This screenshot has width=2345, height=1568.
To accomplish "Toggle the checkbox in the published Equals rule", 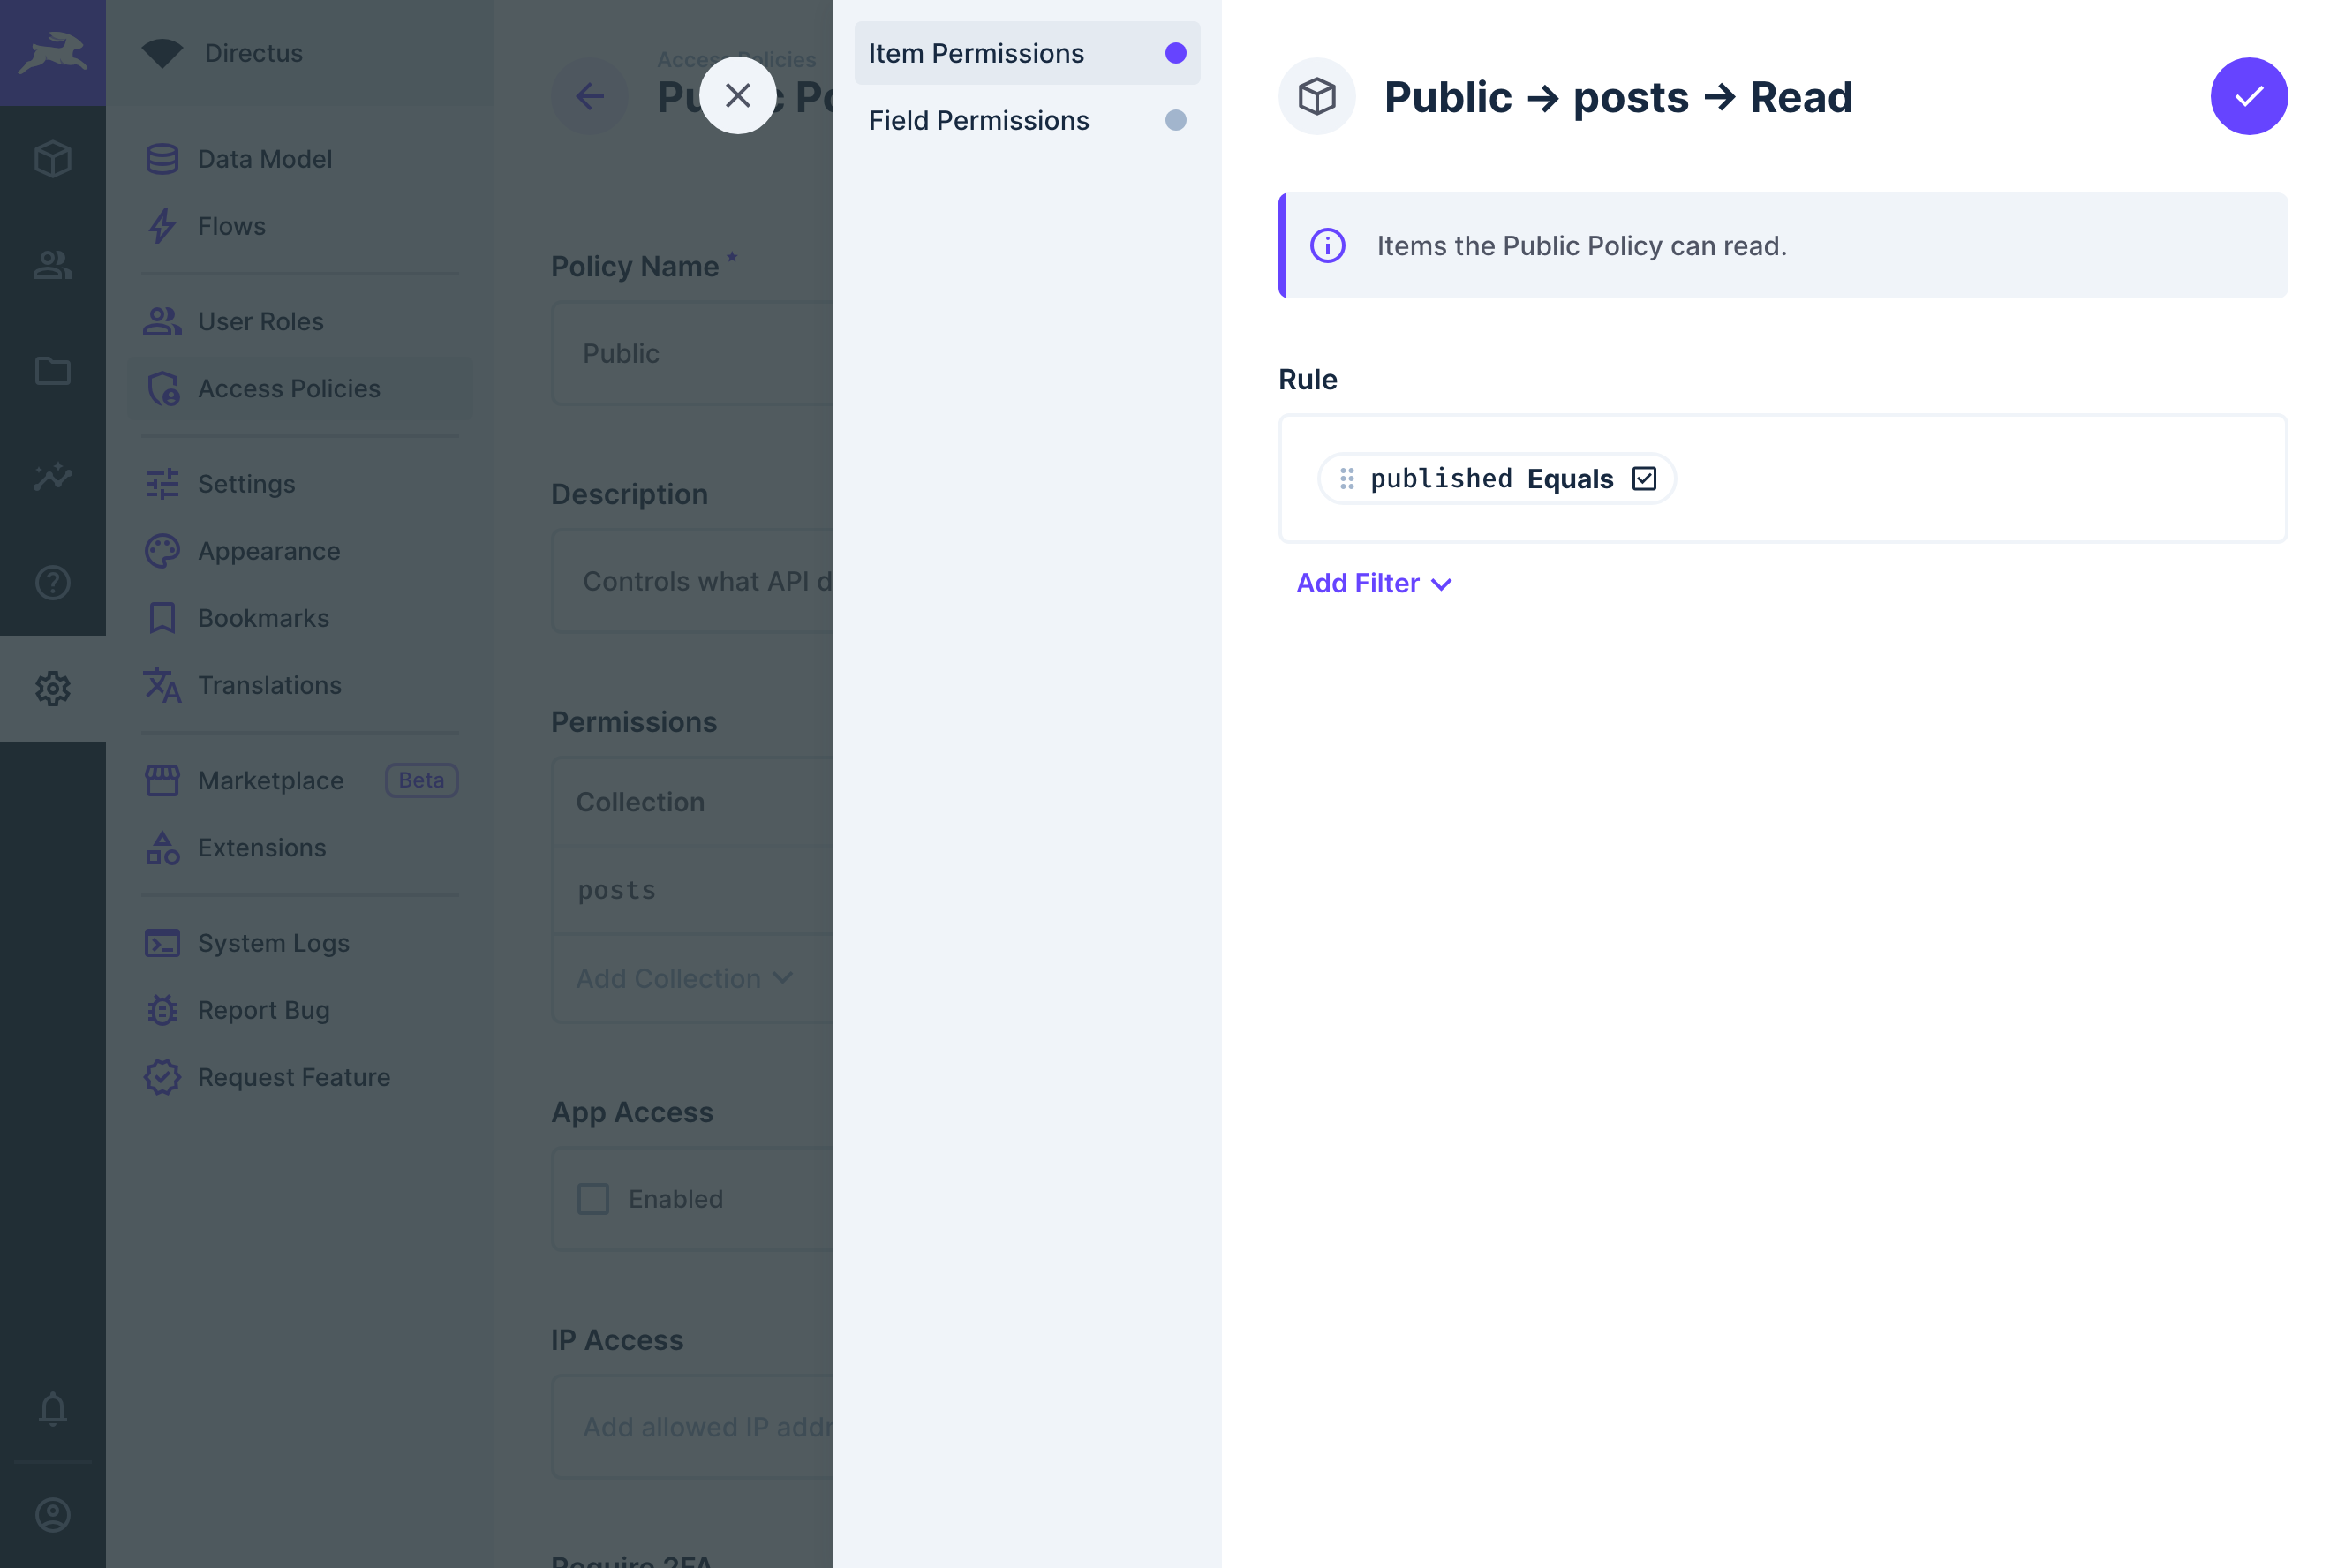I will pyautogui.click(x=1645, y=478).
